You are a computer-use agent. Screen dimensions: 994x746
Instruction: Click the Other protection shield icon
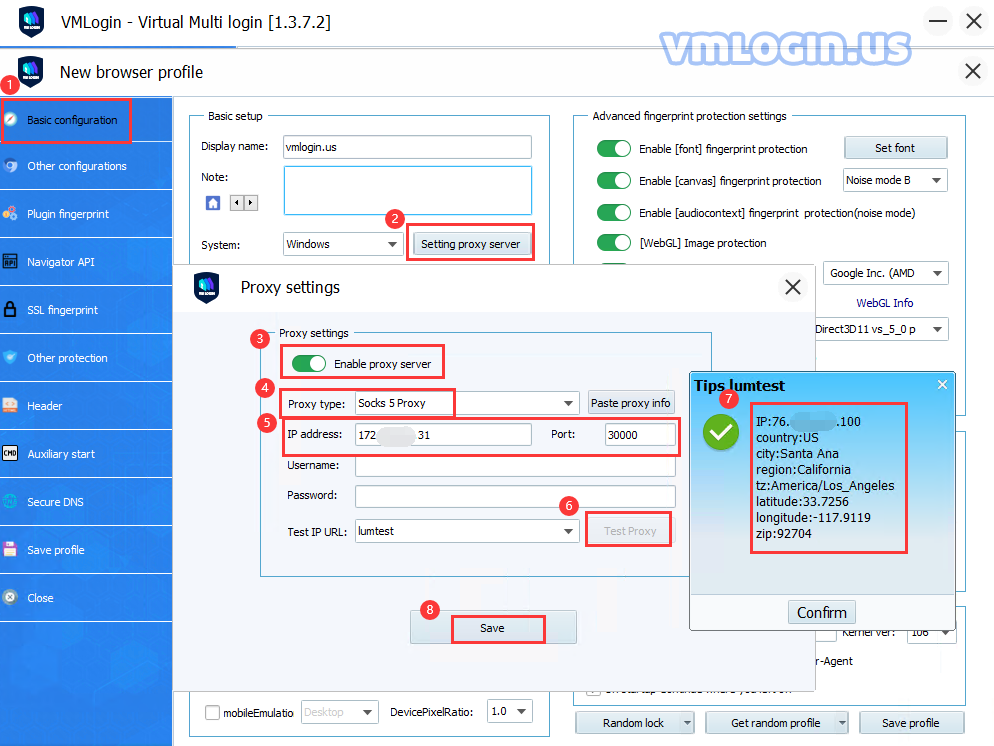click(10, 357)
